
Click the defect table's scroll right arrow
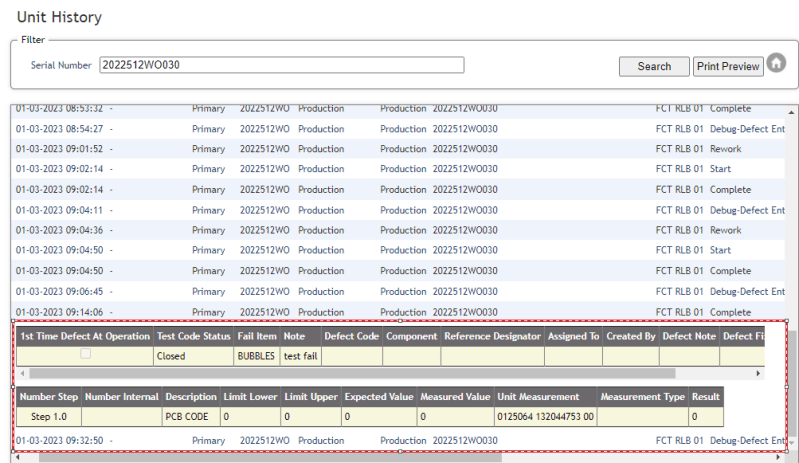758,373
